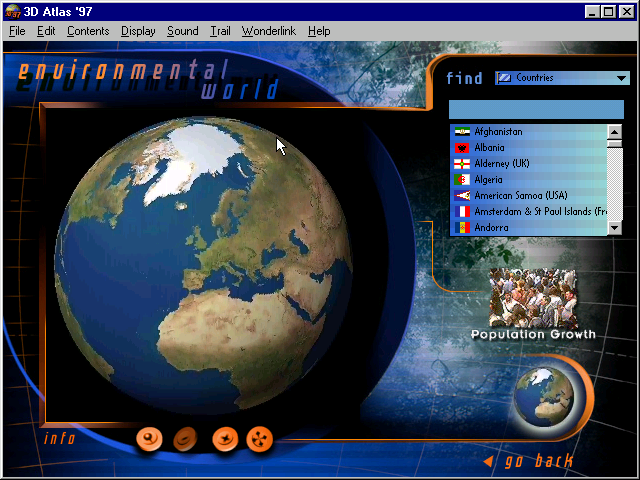The image size is (640, 480).
Task: Select Amsterdam & St Paul Islands entry
Action: (x=528, y=211)
